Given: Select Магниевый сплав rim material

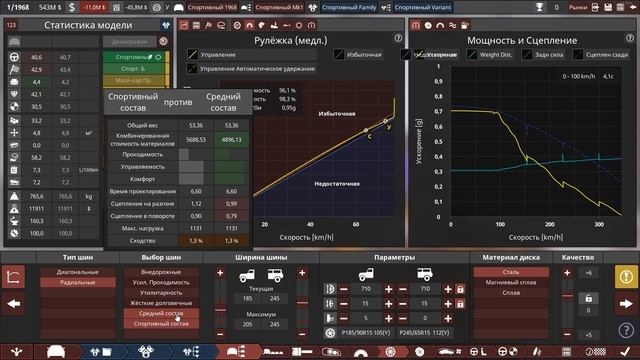Looking at the screenshot, I should (x=511, y=282).
